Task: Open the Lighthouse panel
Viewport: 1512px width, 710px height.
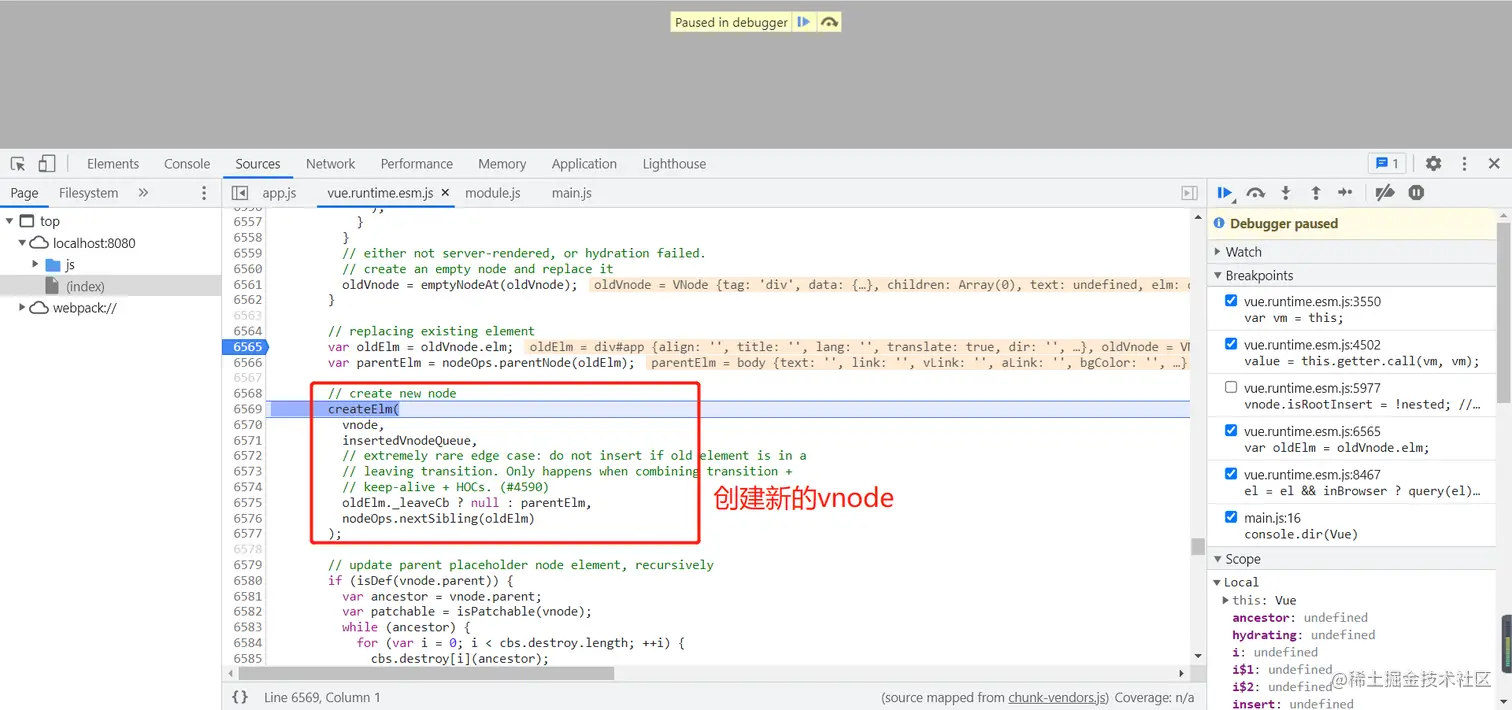Action: click(674, 164)
